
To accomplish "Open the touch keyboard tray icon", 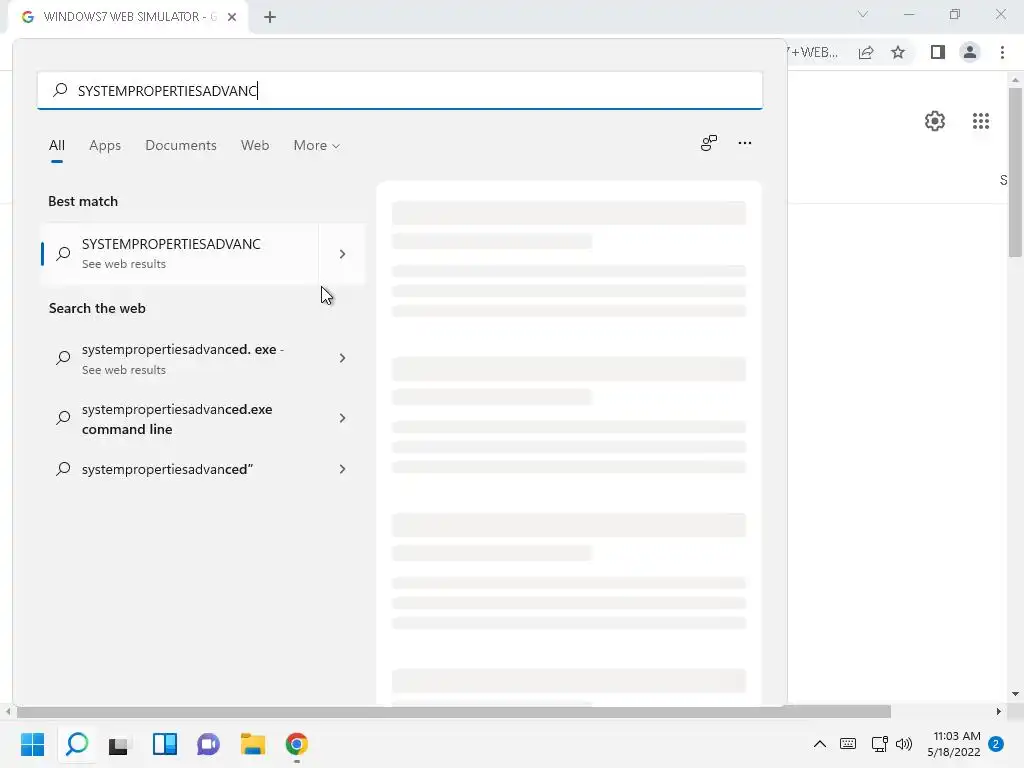I will (x=848, y=744).
